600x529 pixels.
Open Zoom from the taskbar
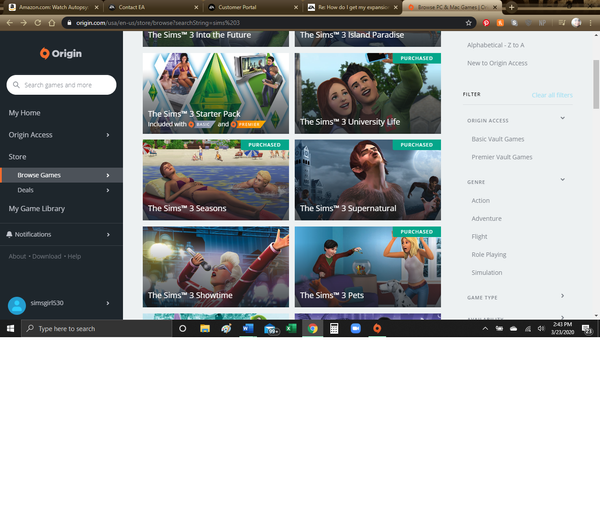355,328
